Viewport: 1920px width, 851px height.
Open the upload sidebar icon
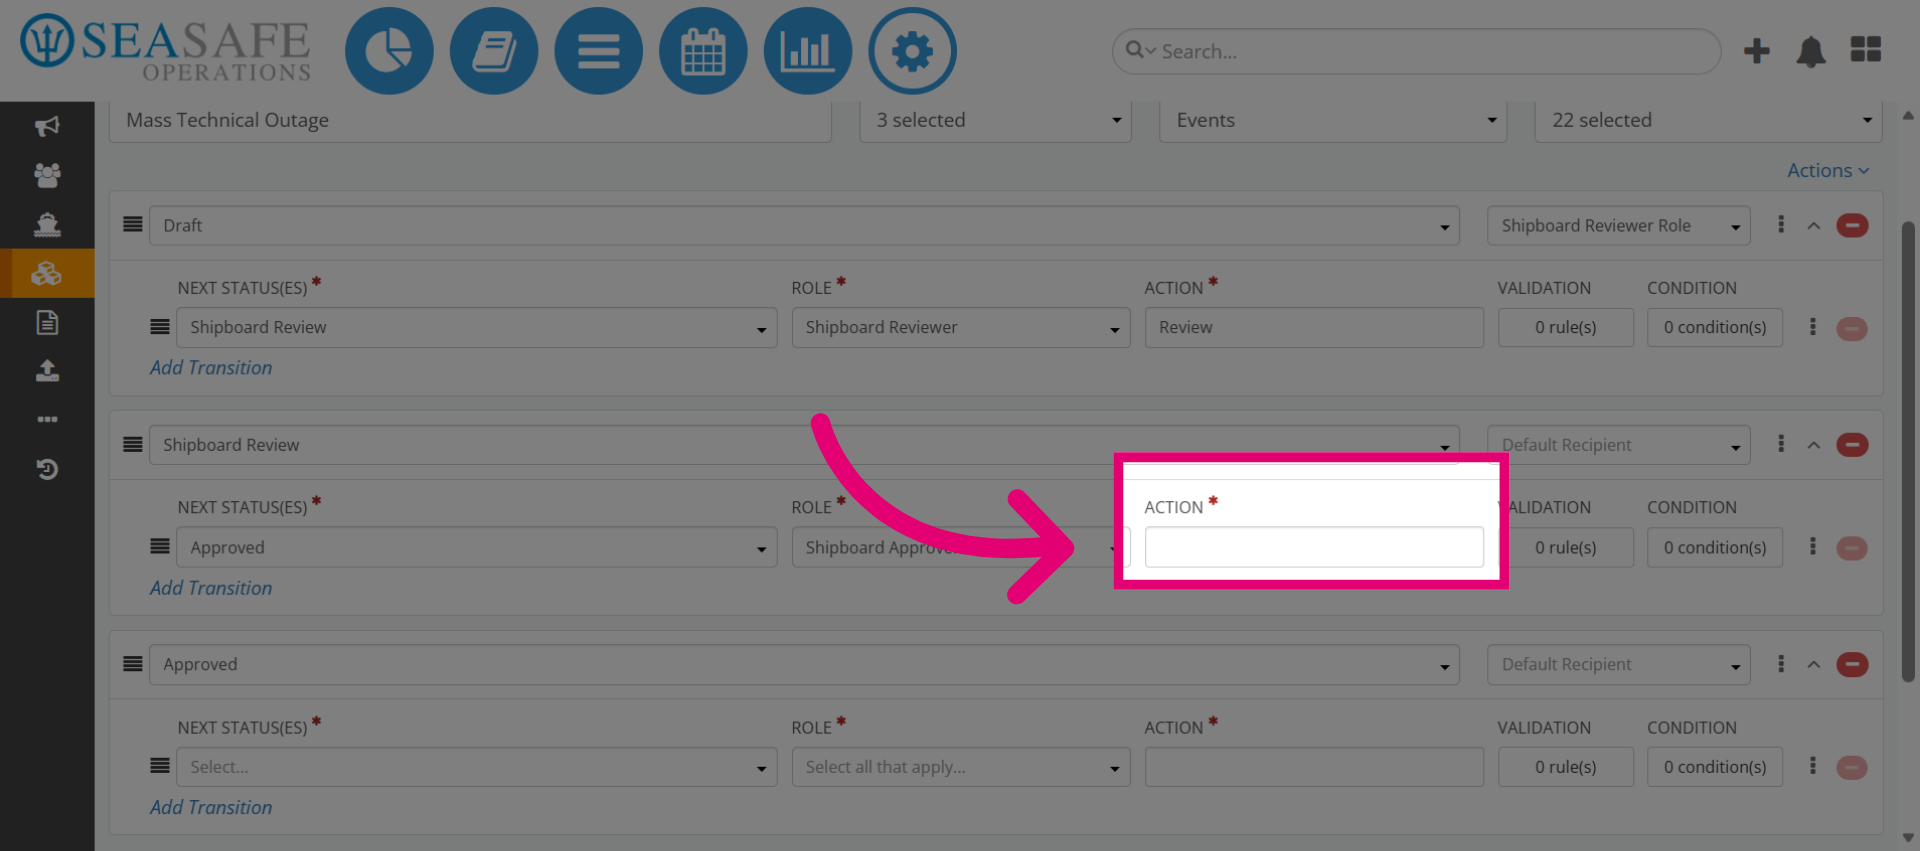[47, 371]
